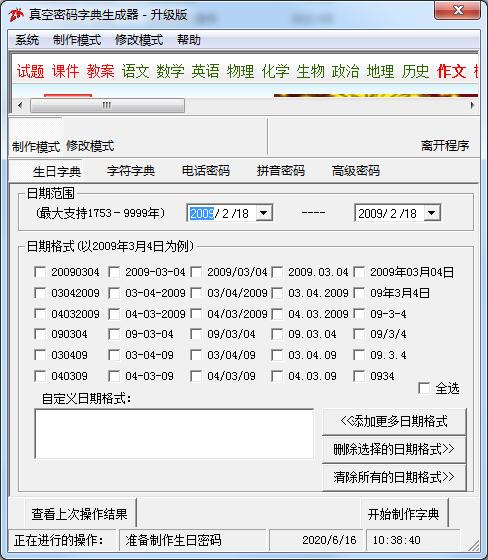488x560 pixels.
Task: Check the 09年3月4日 format checkbox
Action: coord(359,293)
